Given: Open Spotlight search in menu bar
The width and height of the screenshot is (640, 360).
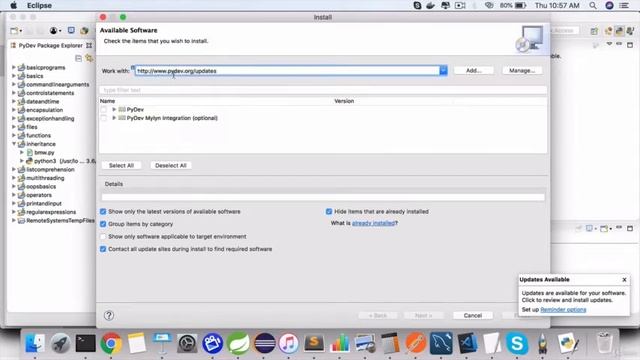Looking at the screenshot, I should [593, 5].
